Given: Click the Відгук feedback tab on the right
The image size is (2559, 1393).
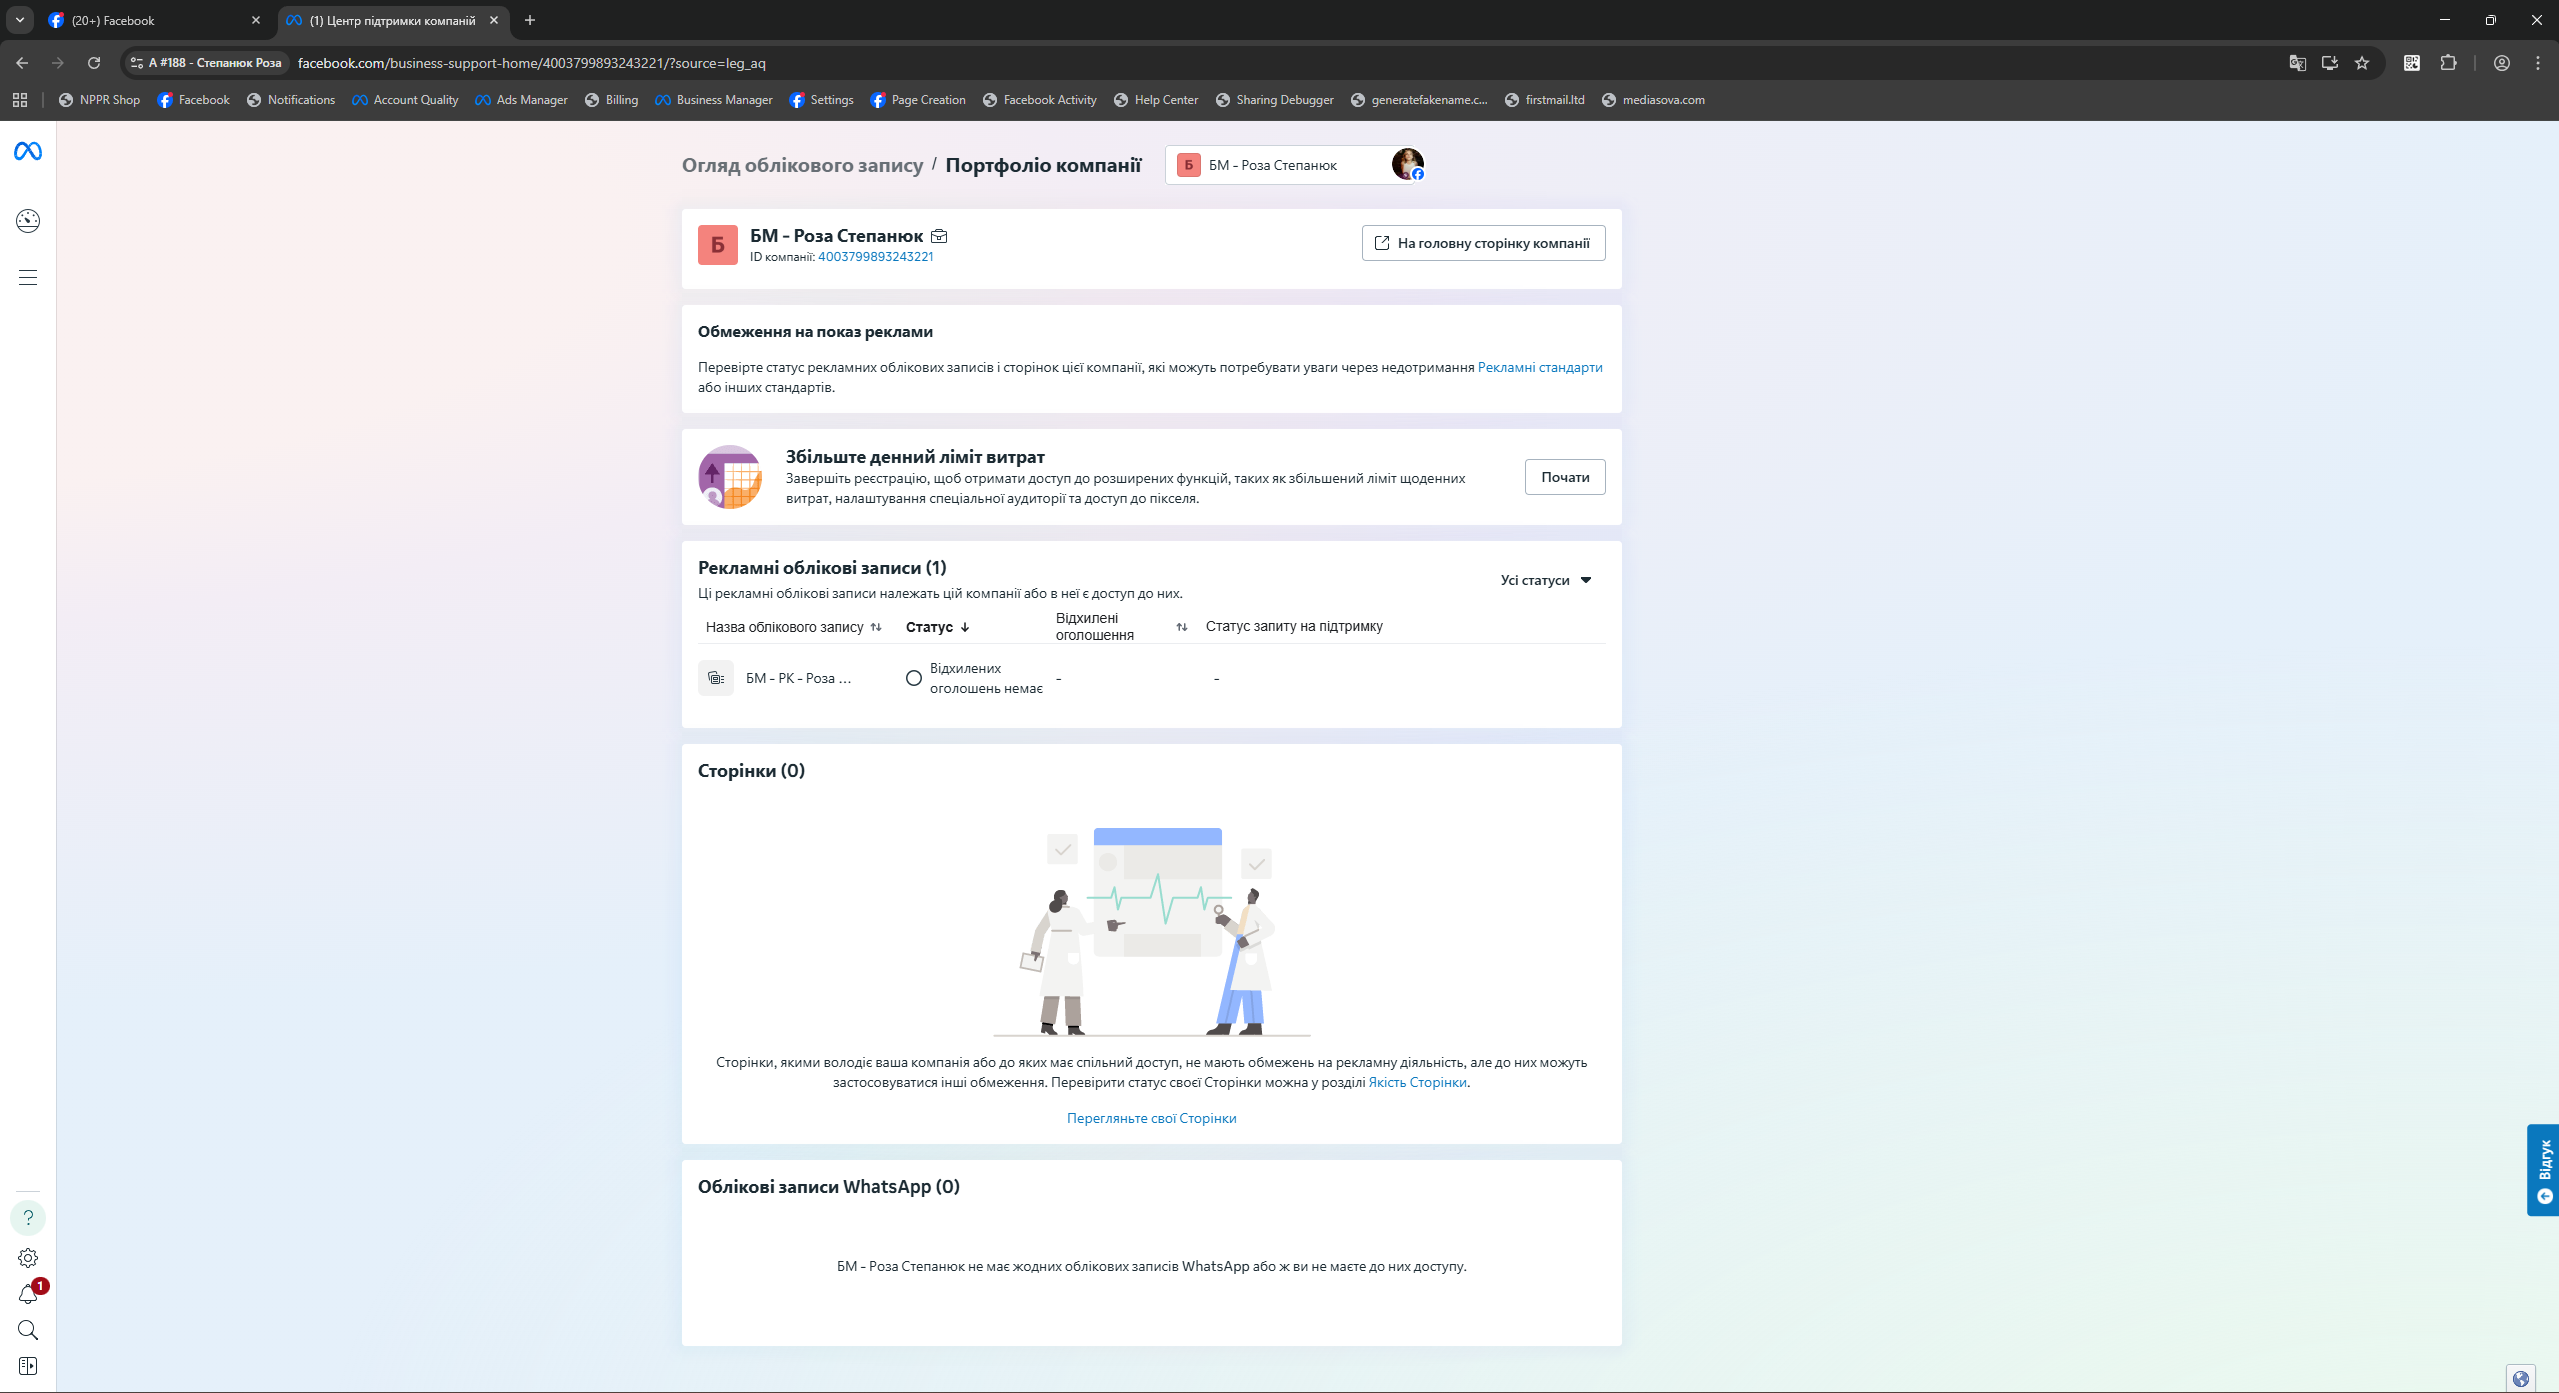Looking at the screenshot, I should tap(2543, 1169).
